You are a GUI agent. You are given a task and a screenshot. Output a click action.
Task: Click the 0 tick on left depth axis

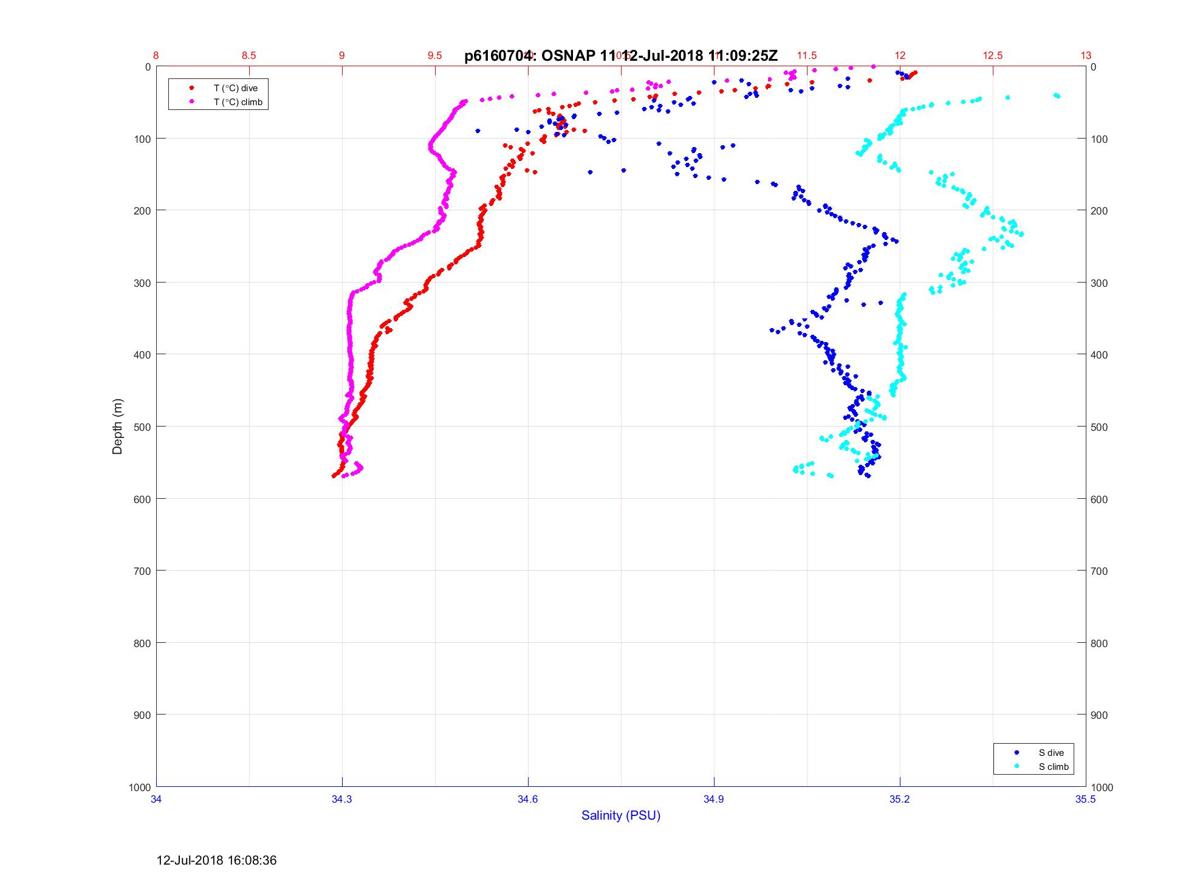(148, 67)
